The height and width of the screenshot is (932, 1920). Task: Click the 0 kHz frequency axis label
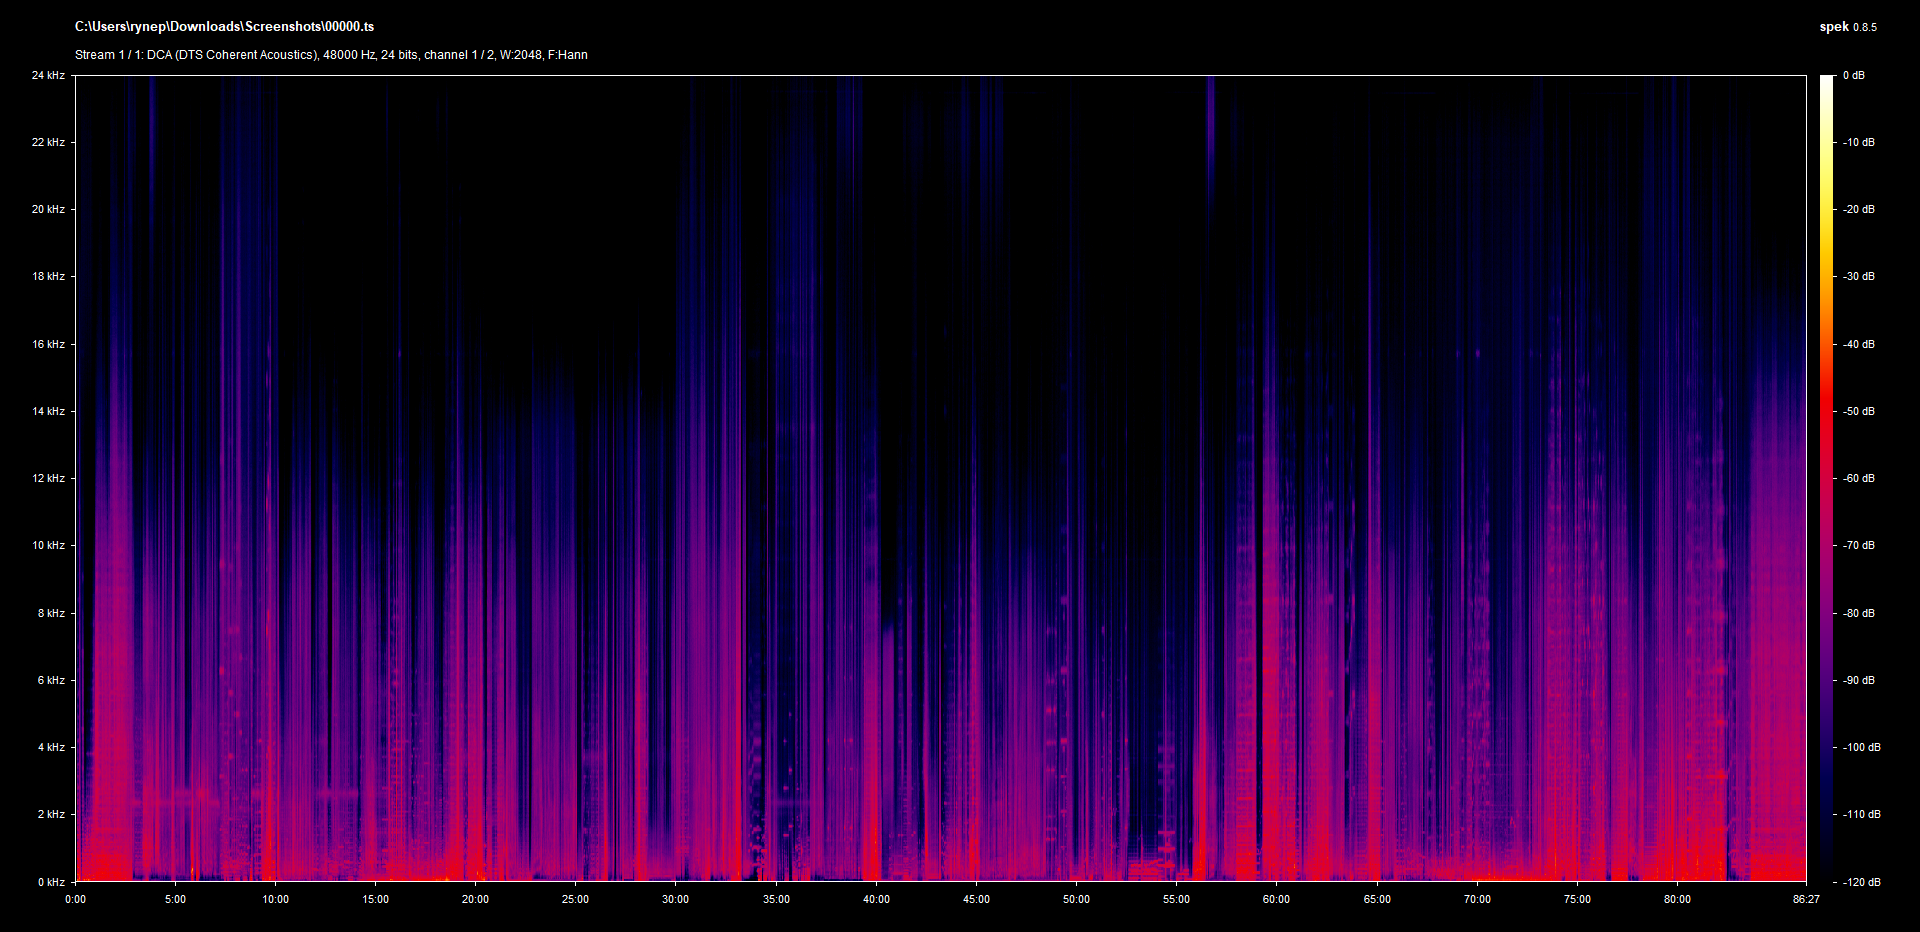tap(51, 882)
